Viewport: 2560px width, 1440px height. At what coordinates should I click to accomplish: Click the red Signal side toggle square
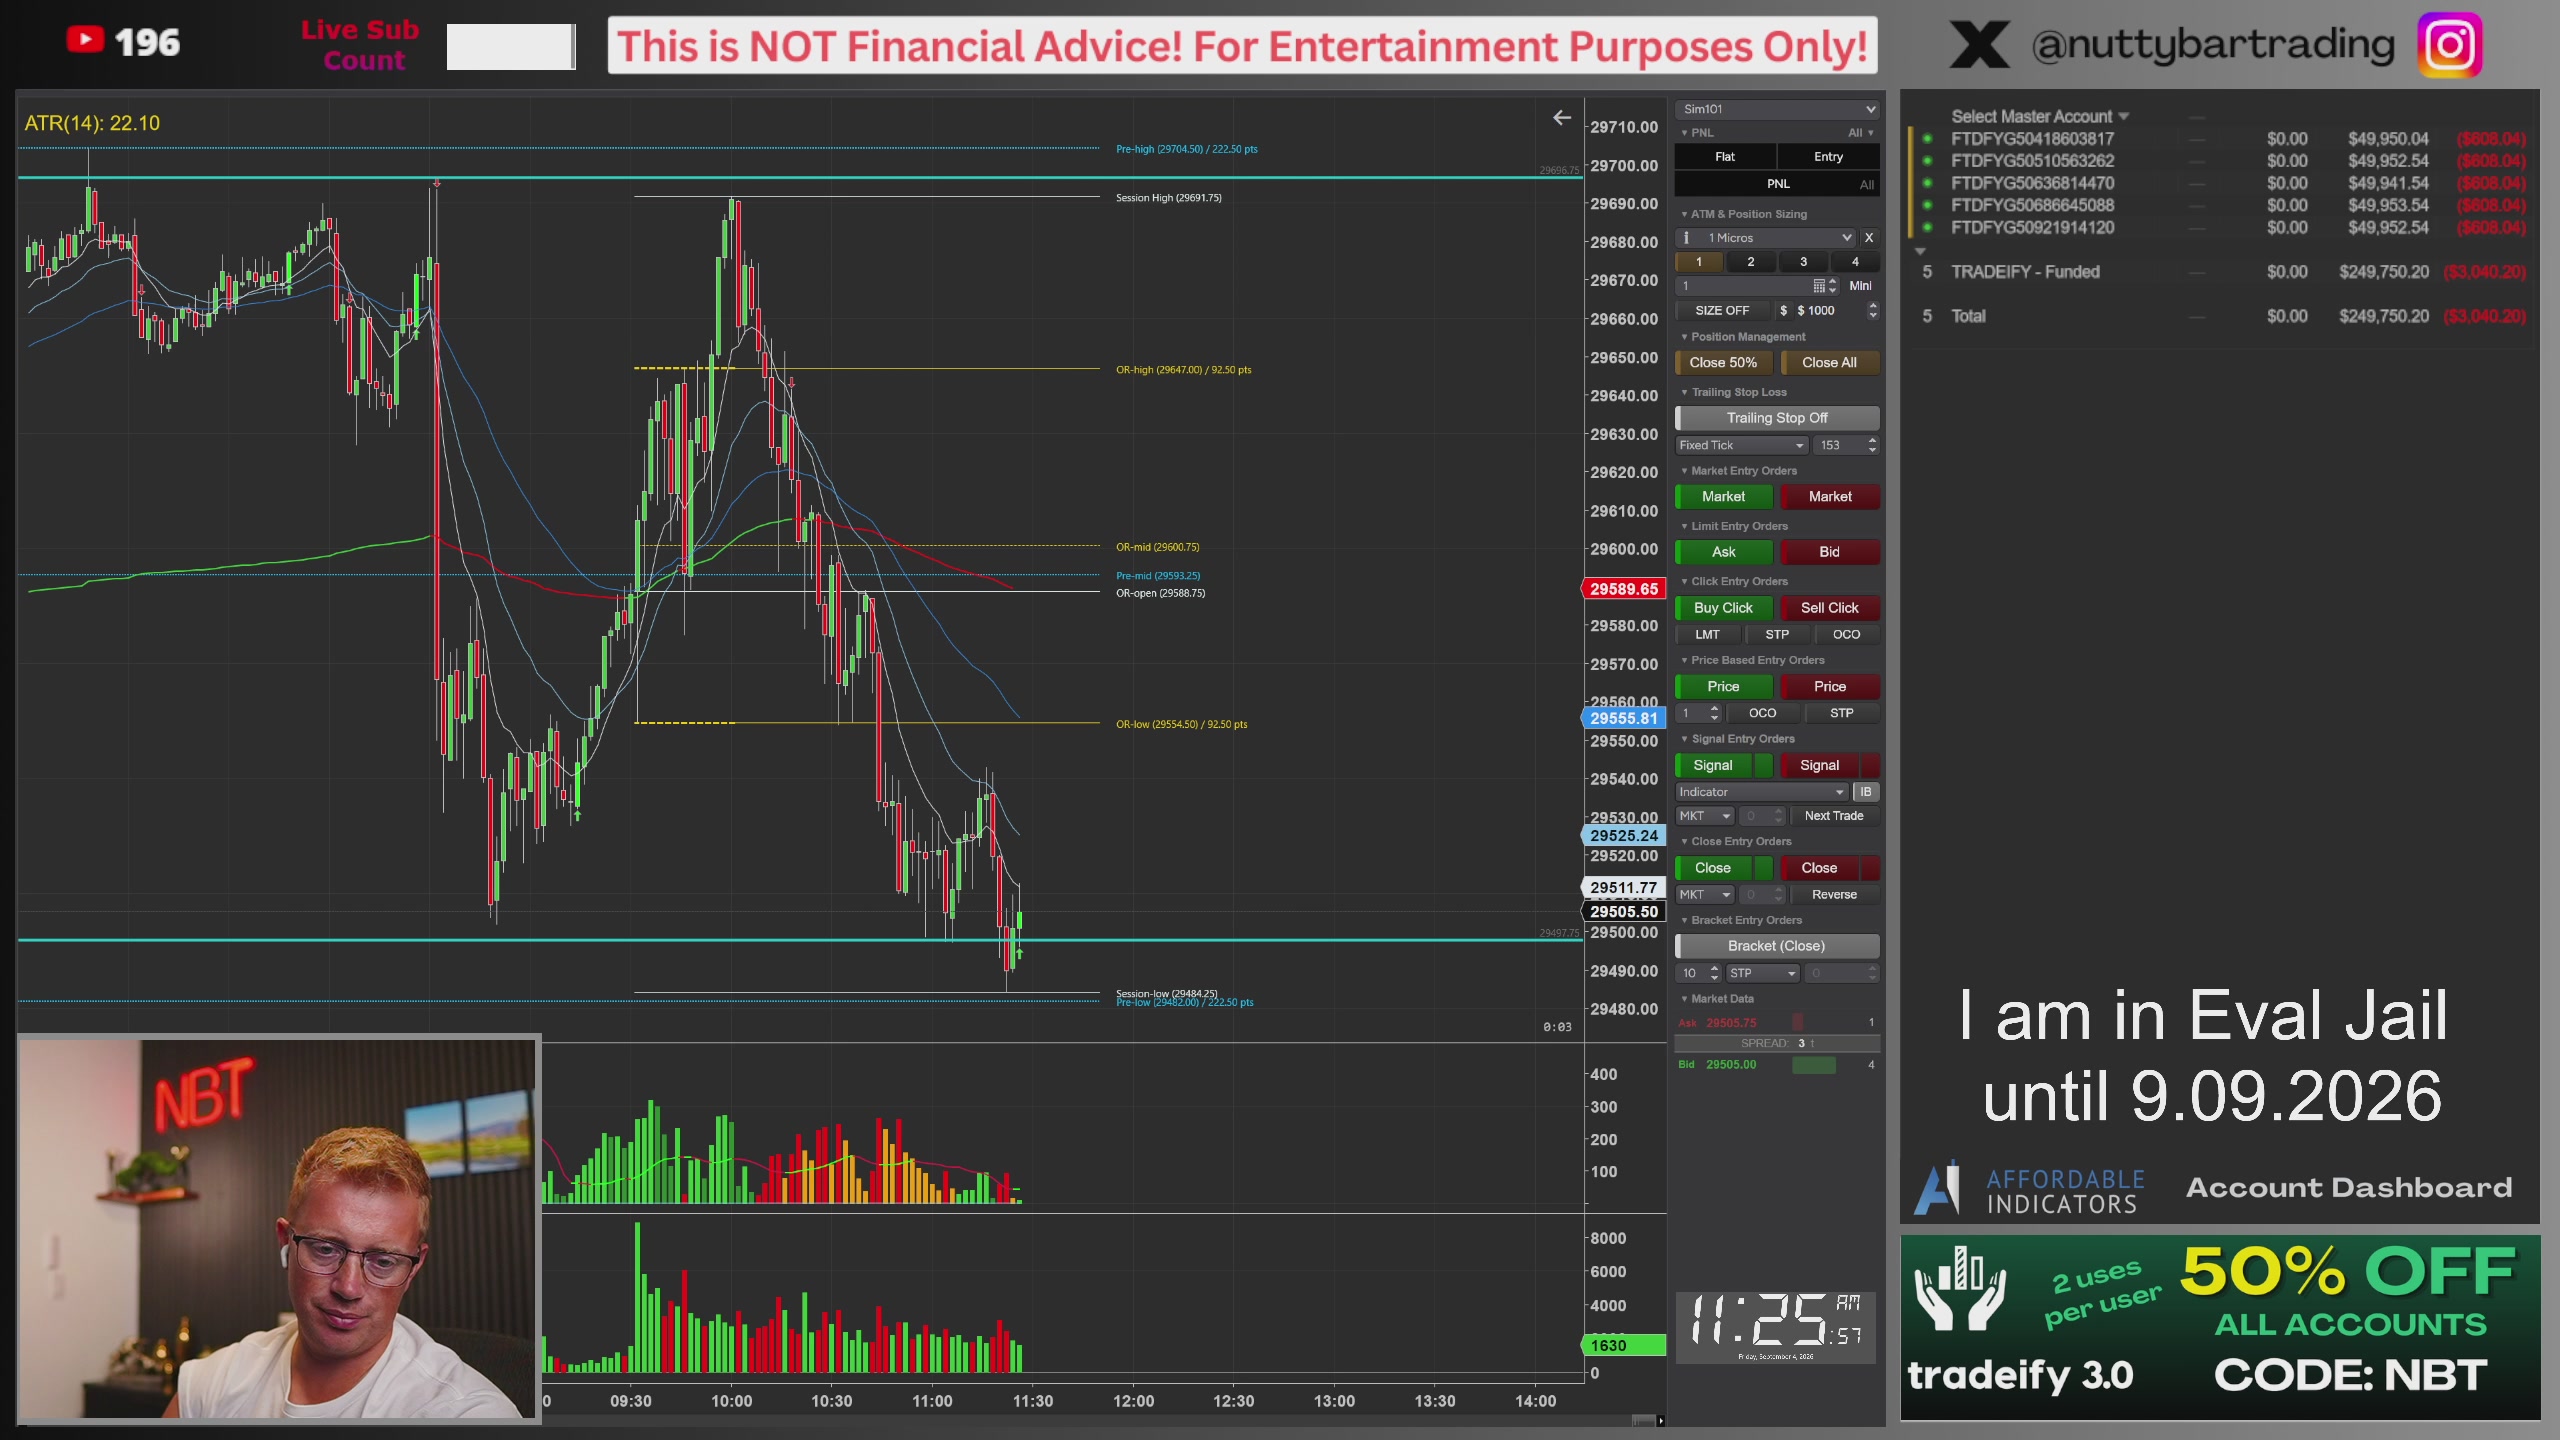[1870, 766]
